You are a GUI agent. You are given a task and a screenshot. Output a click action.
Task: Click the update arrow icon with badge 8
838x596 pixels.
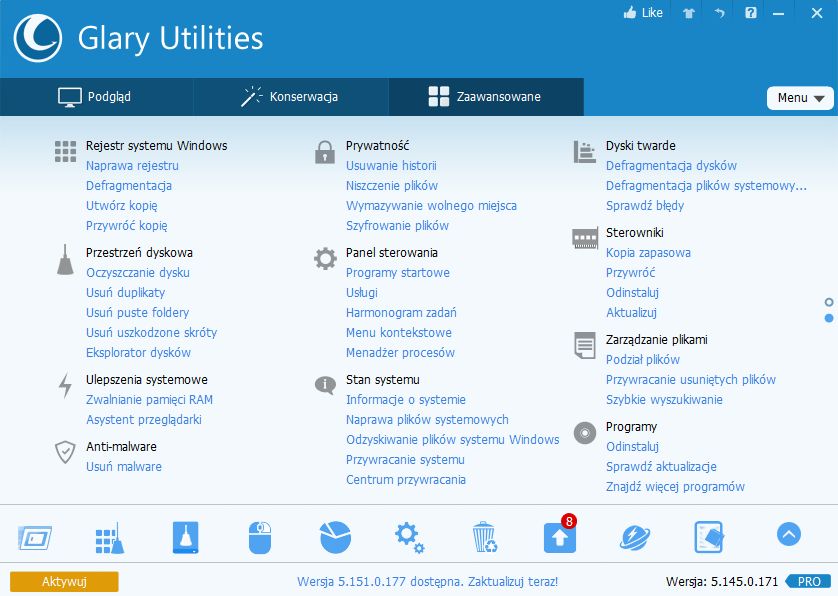pyautogui.click(x=560, y=537)
